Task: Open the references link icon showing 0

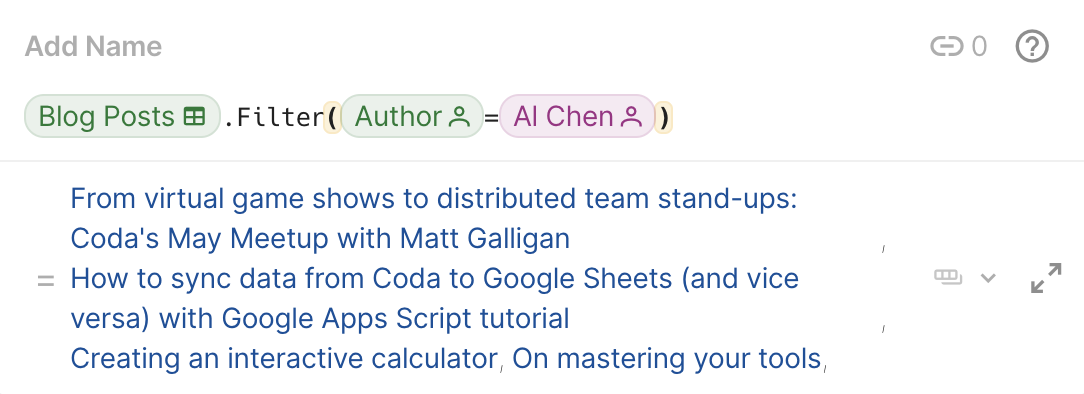Action: 958,47
